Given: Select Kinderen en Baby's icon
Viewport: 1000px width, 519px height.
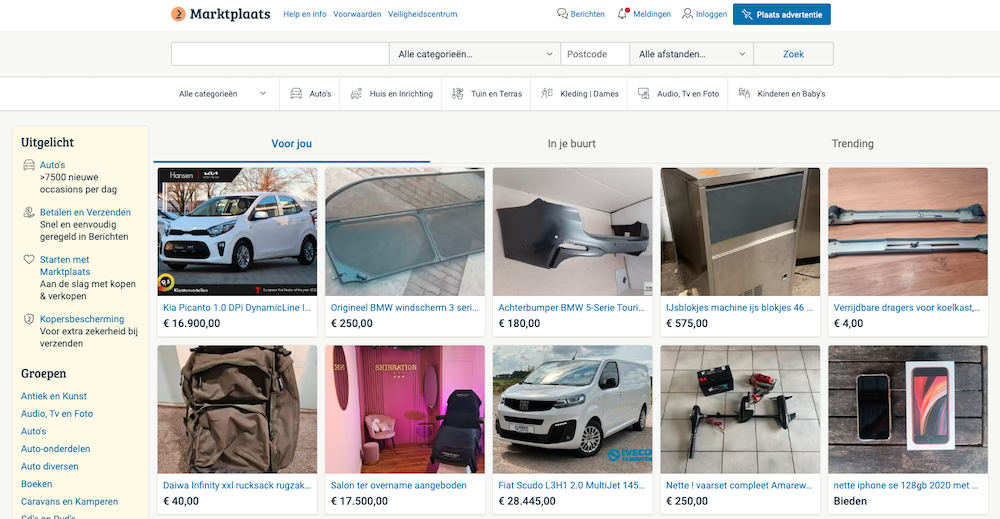Looking at the screenshot, I should tap(744, 94).
